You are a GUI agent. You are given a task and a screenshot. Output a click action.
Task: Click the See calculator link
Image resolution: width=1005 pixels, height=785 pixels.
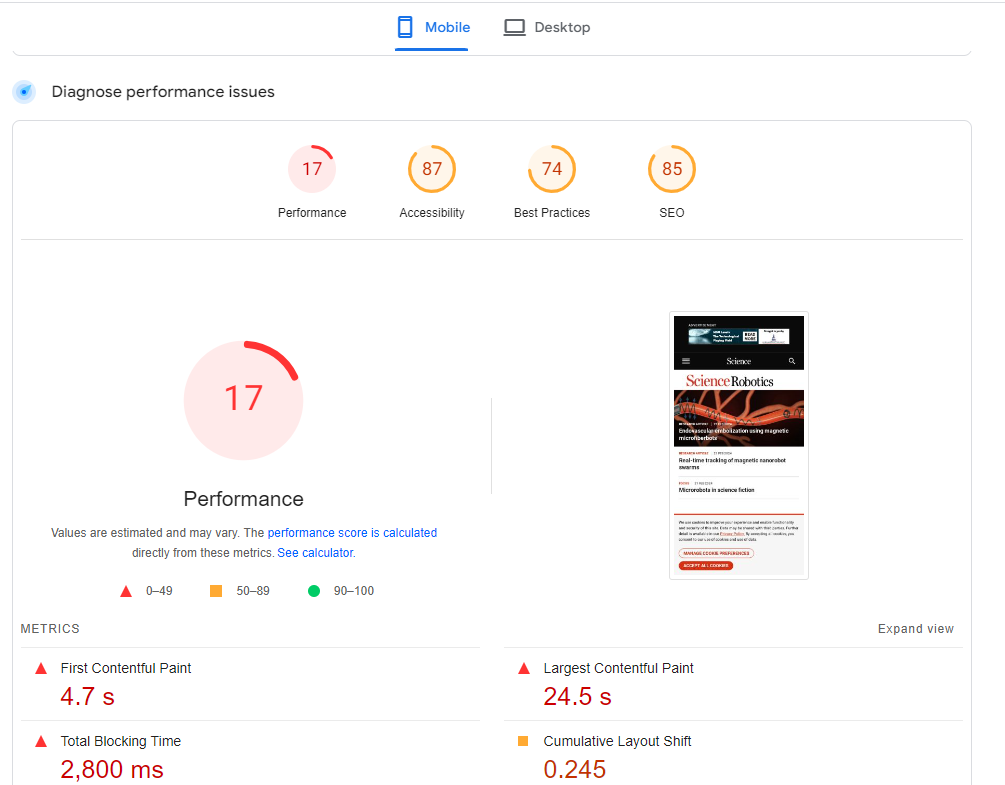(314, 552)
